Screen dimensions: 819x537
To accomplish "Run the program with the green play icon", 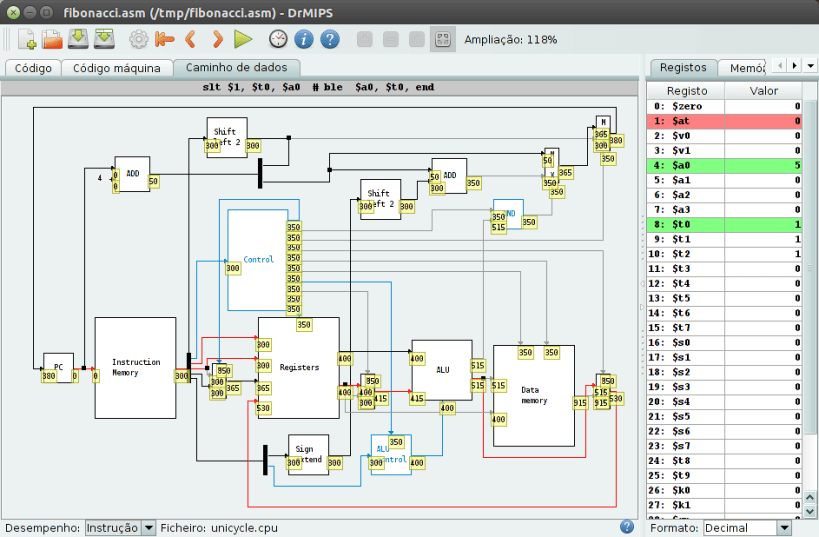I will (243, 40).
